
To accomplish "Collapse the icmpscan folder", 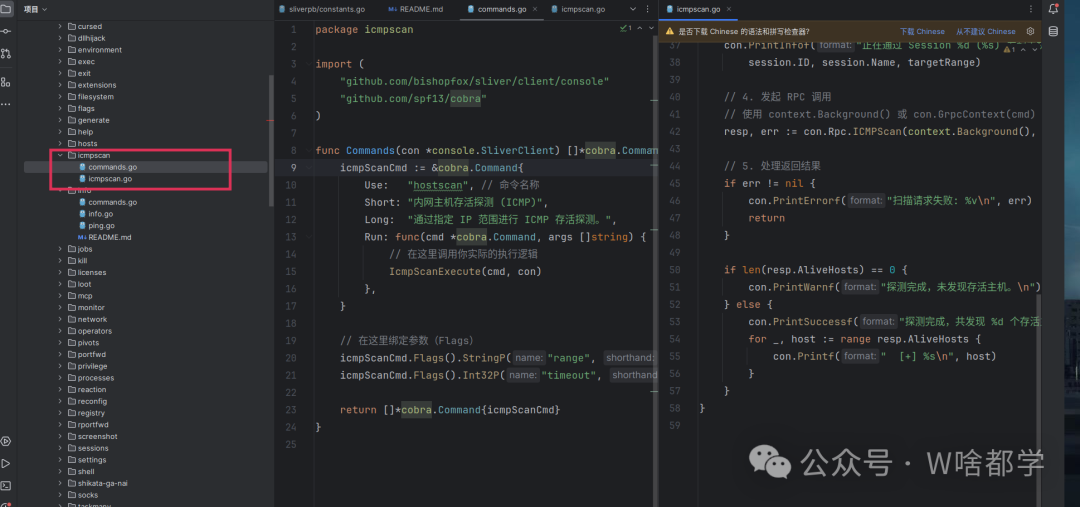I will pos(59,155).
